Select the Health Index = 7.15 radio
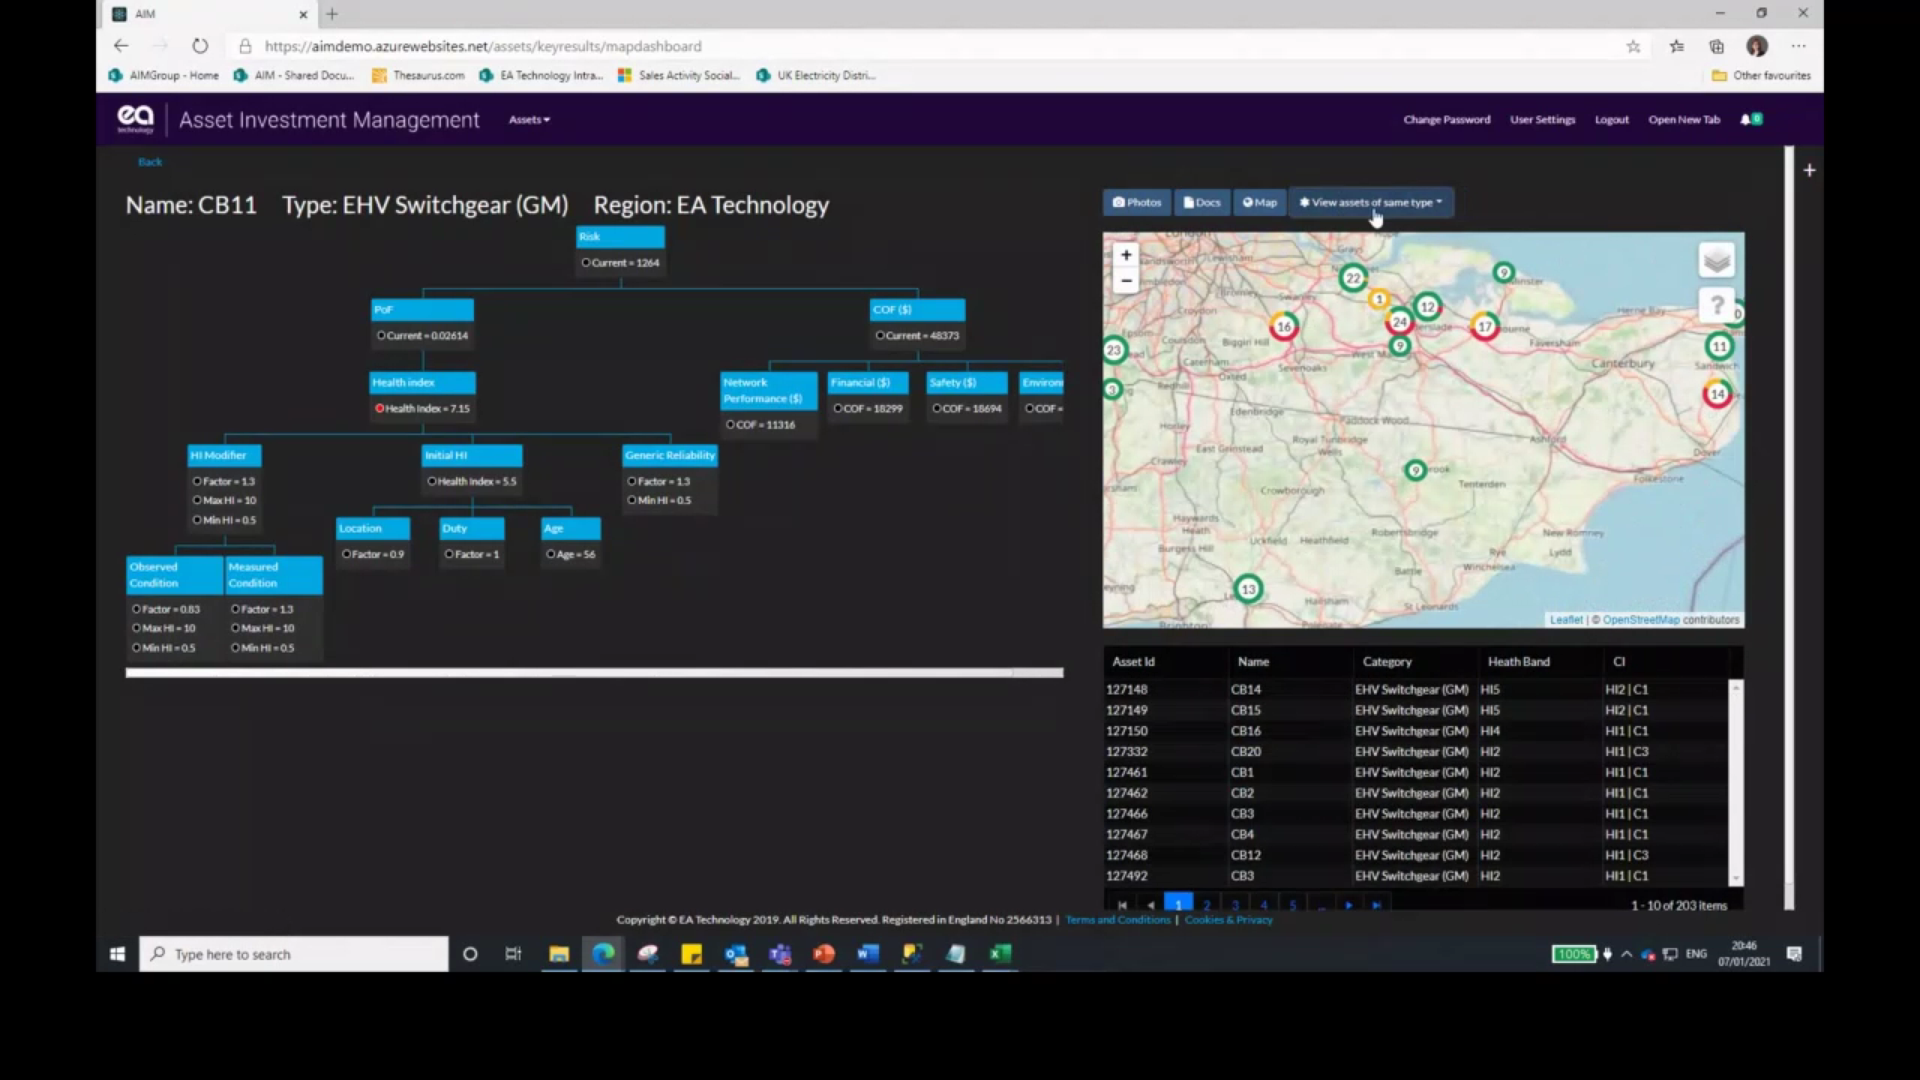The height and width of the screenshot is (1080, 1920). click(380, 409)
